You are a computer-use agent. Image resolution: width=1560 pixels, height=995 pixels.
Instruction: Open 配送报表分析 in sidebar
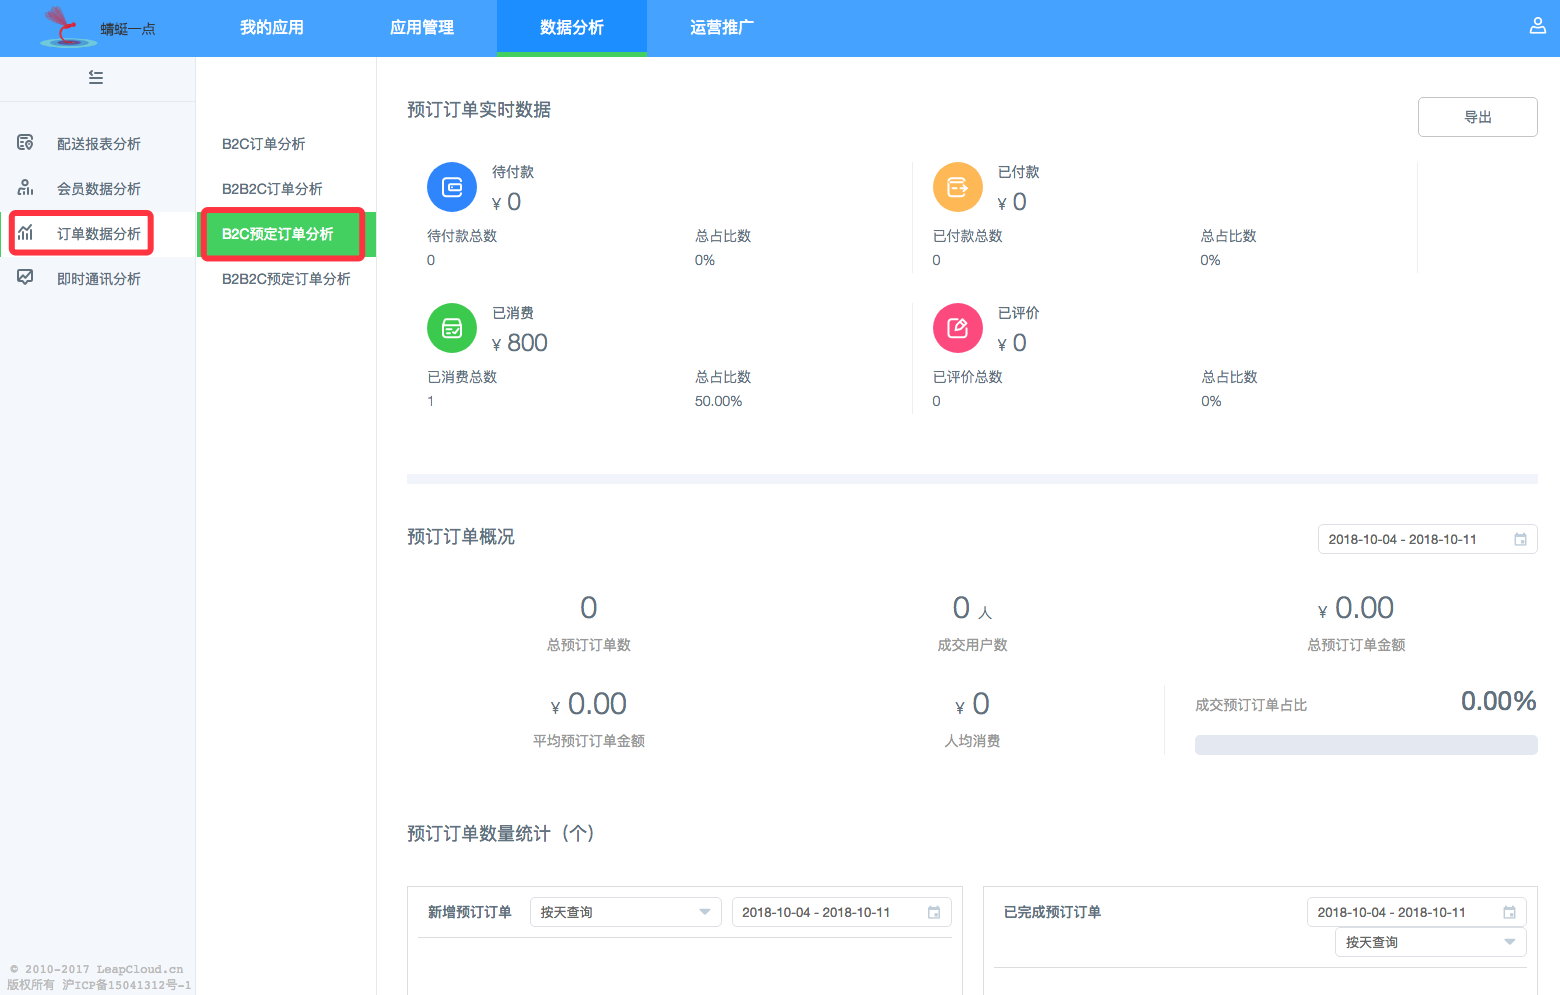point(98,144)
